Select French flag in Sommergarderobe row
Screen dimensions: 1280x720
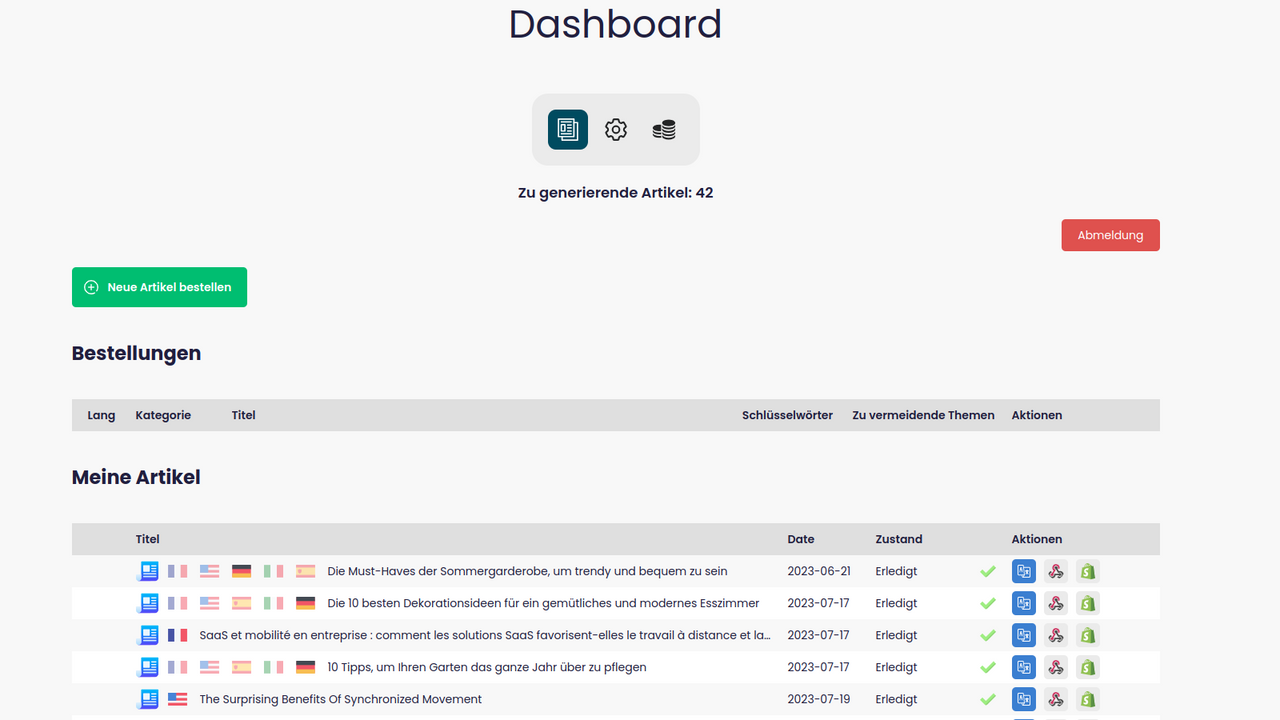click(177, 571)
